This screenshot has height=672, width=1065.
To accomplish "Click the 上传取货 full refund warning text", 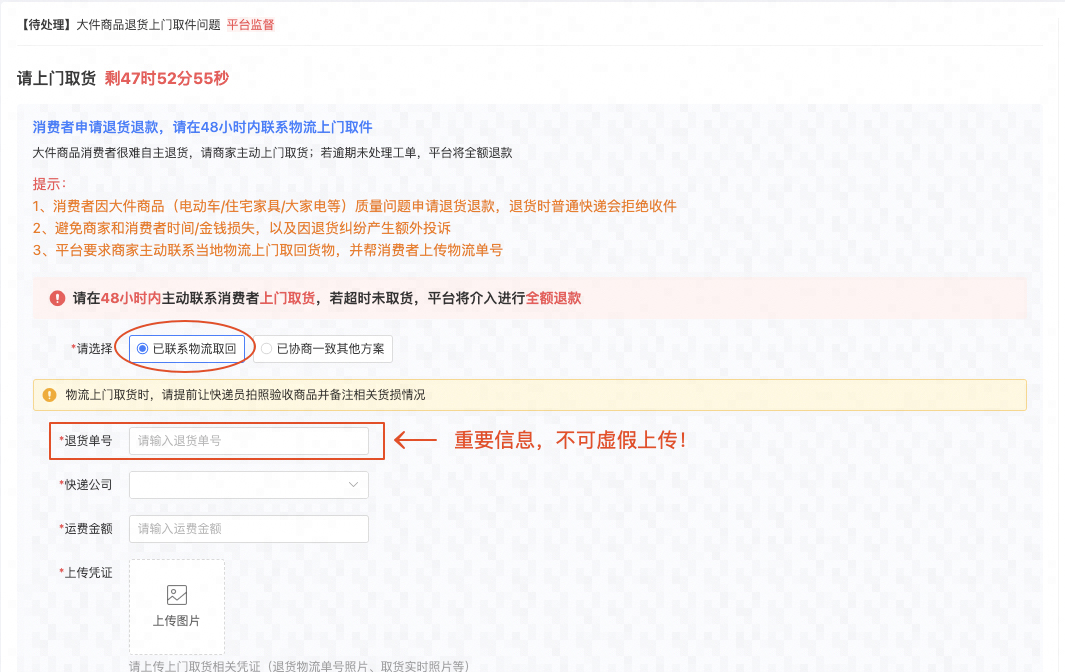I will (x=288, y=299).
